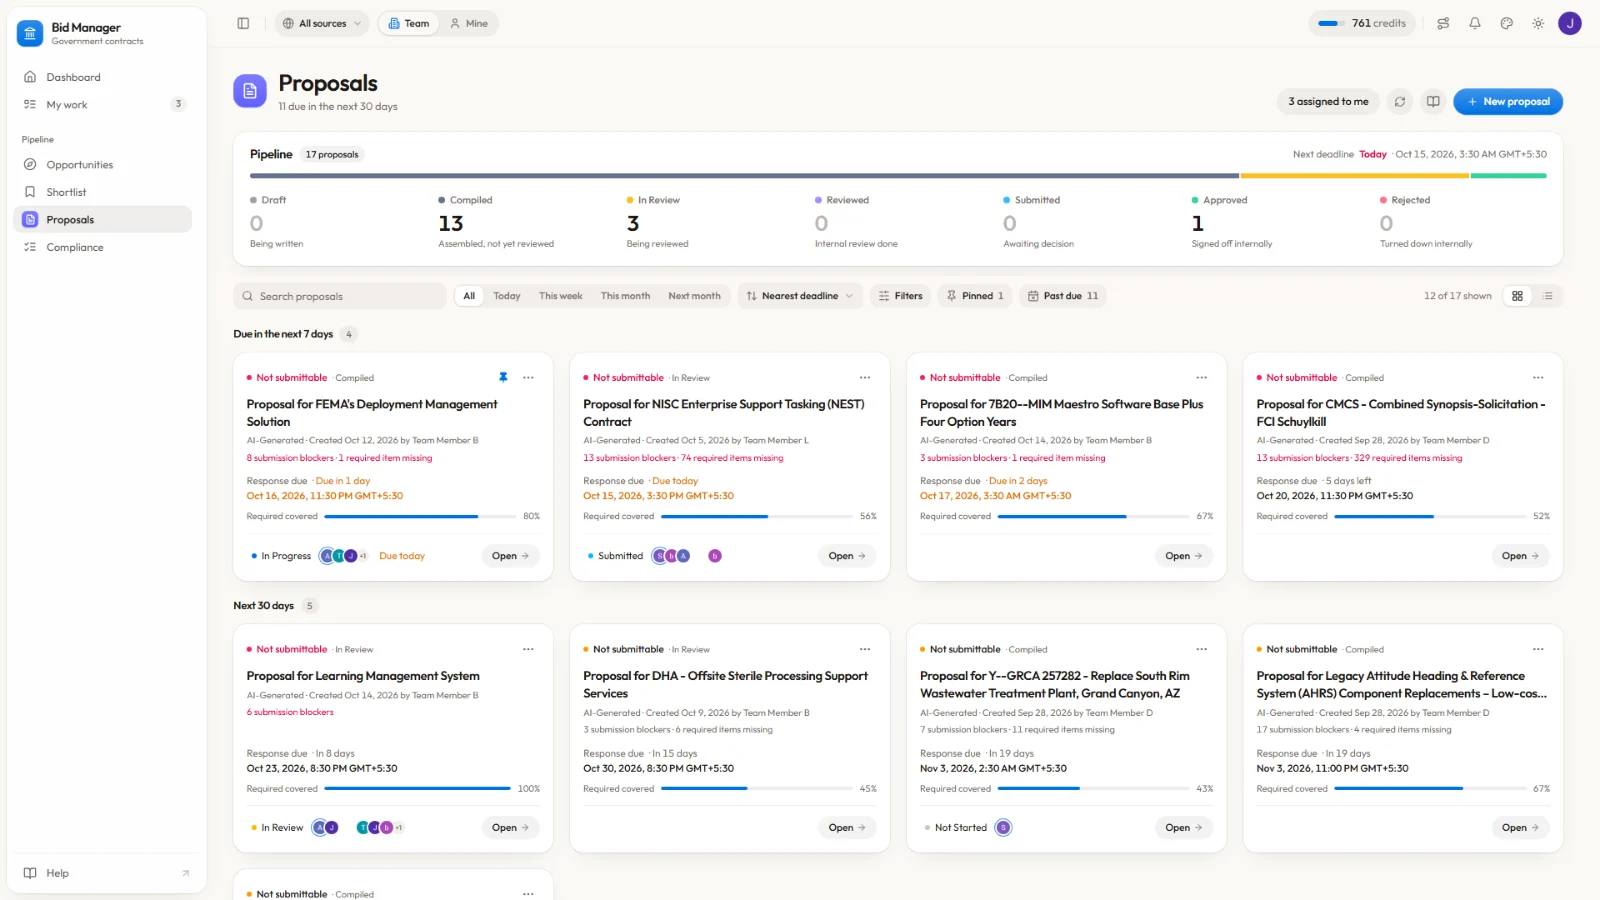Open the NISC proposal via Open button

click(x=847, y=556)
